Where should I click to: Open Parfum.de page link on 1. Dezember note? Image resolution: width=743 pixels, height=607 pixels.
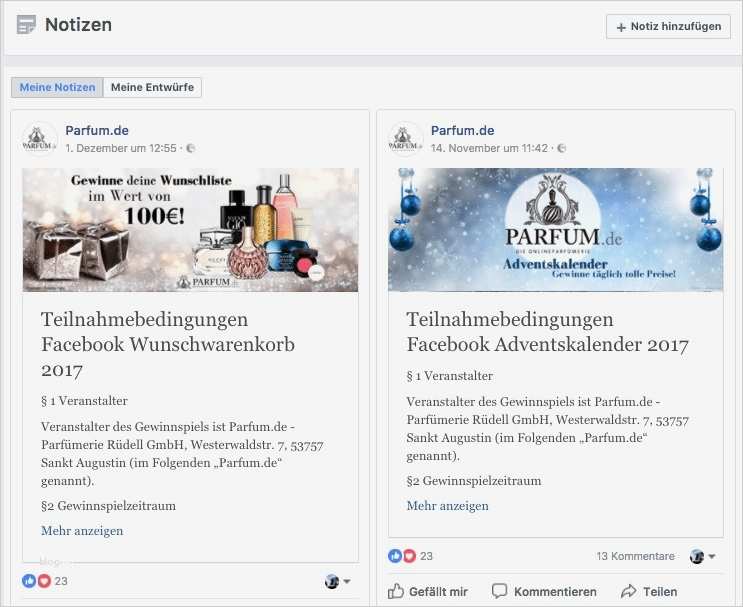[x=97, y=130]
